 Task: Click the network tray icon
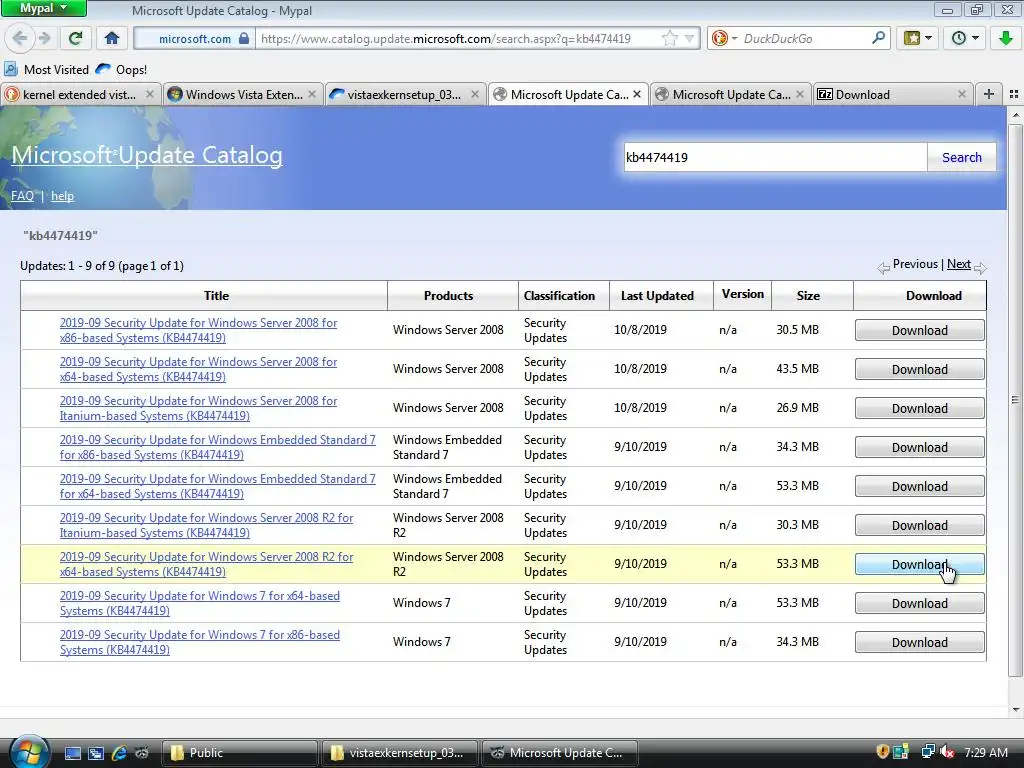point(927,752)
